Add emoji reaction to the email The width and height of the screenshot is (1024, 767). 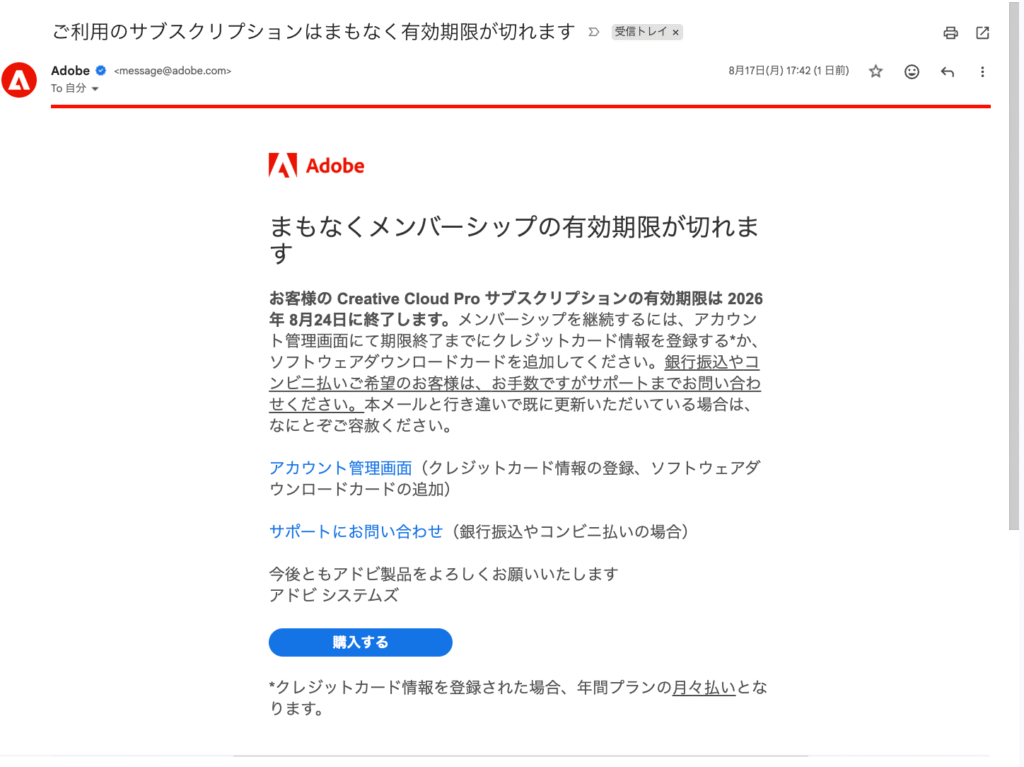pos(912,71)
